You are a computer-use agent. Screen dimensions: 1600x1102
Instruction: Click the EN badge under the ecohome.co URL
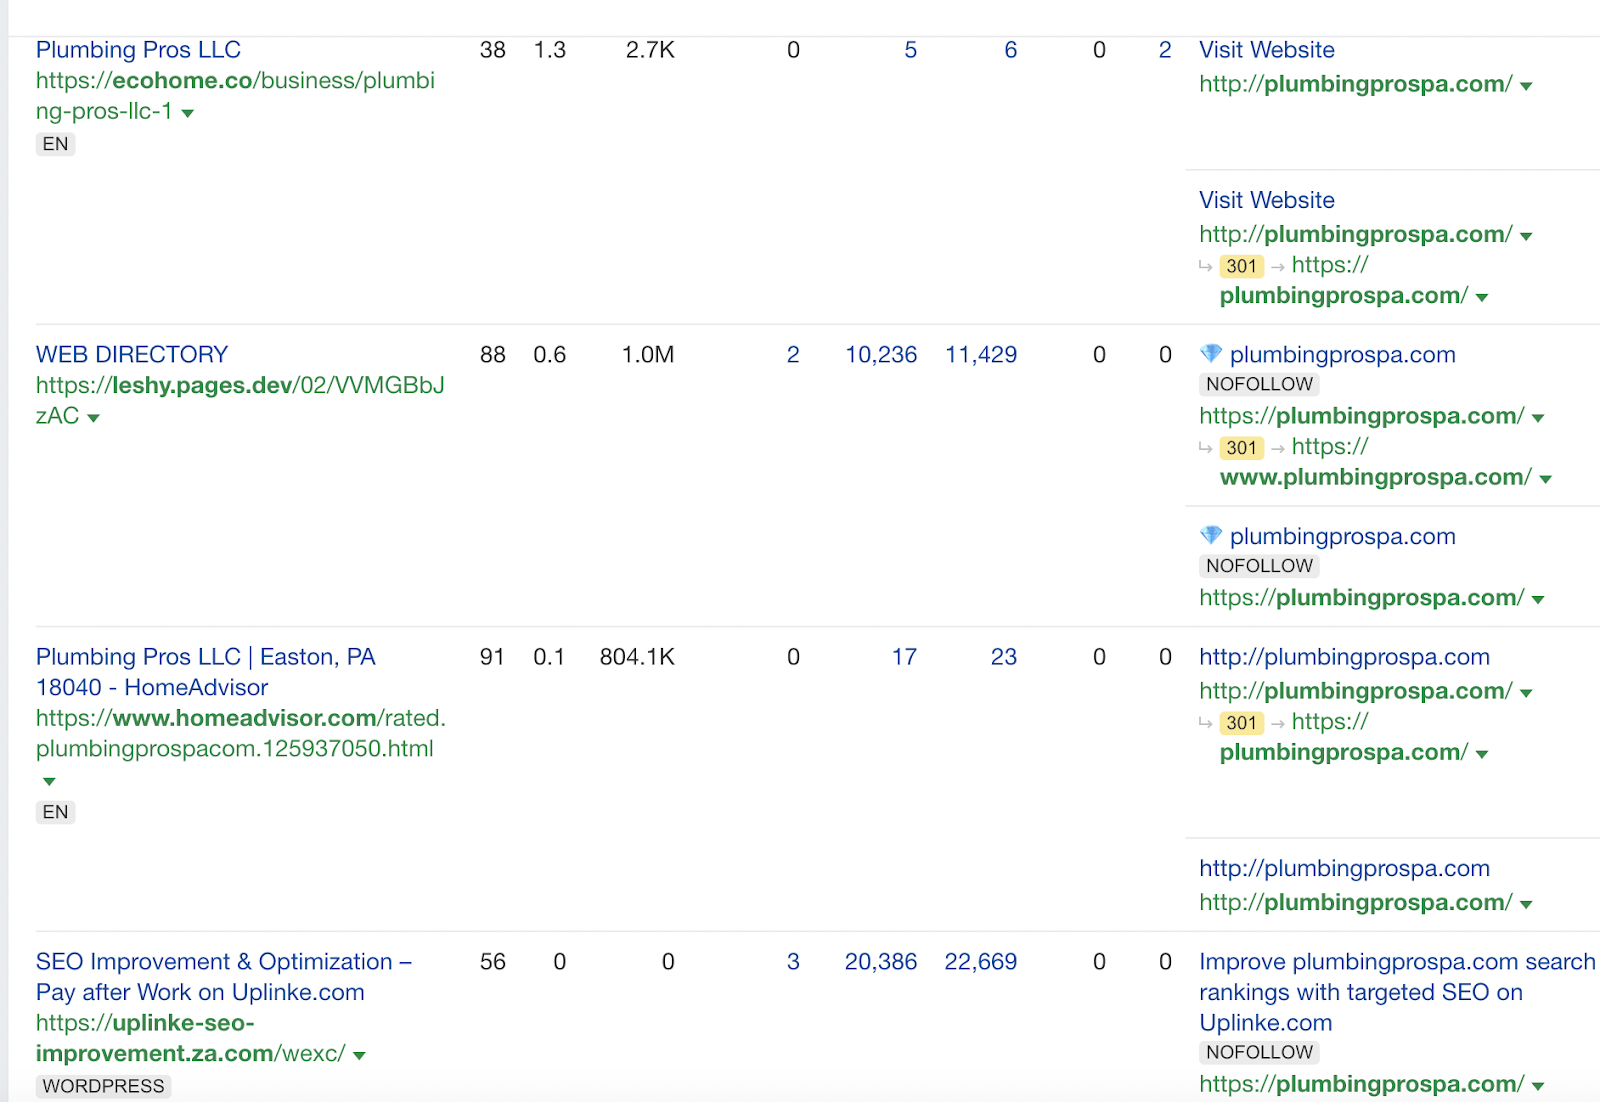pos(56,144)
